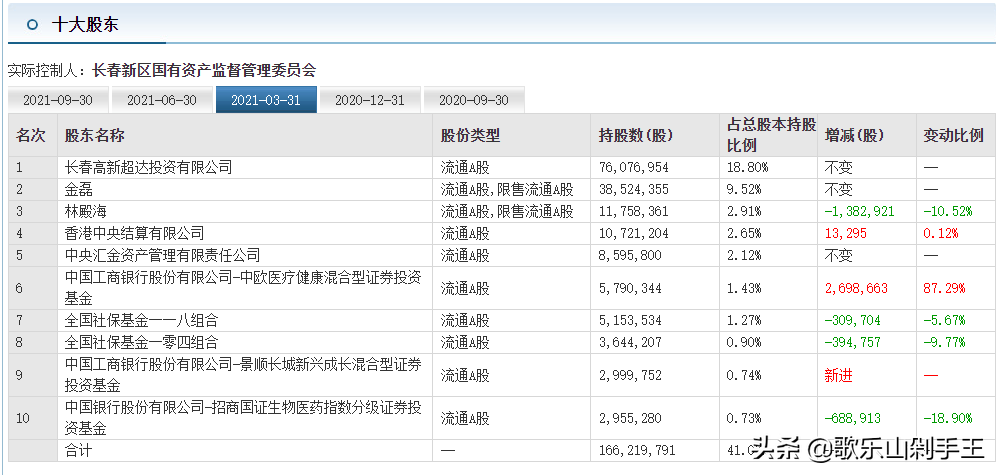Screen dimensions: 999x475
Task: Click the increase value 13,295
Action: point(845,234)
